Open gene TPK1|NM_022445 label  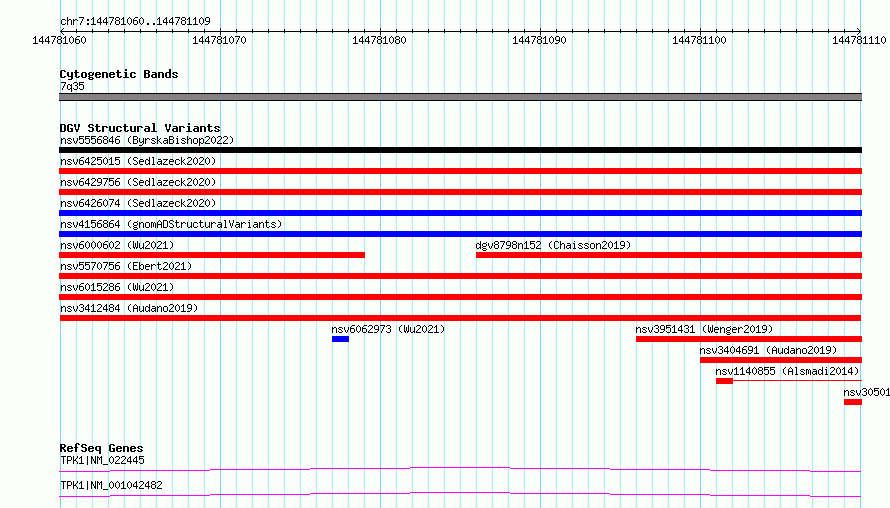click(x=102, y=460)
